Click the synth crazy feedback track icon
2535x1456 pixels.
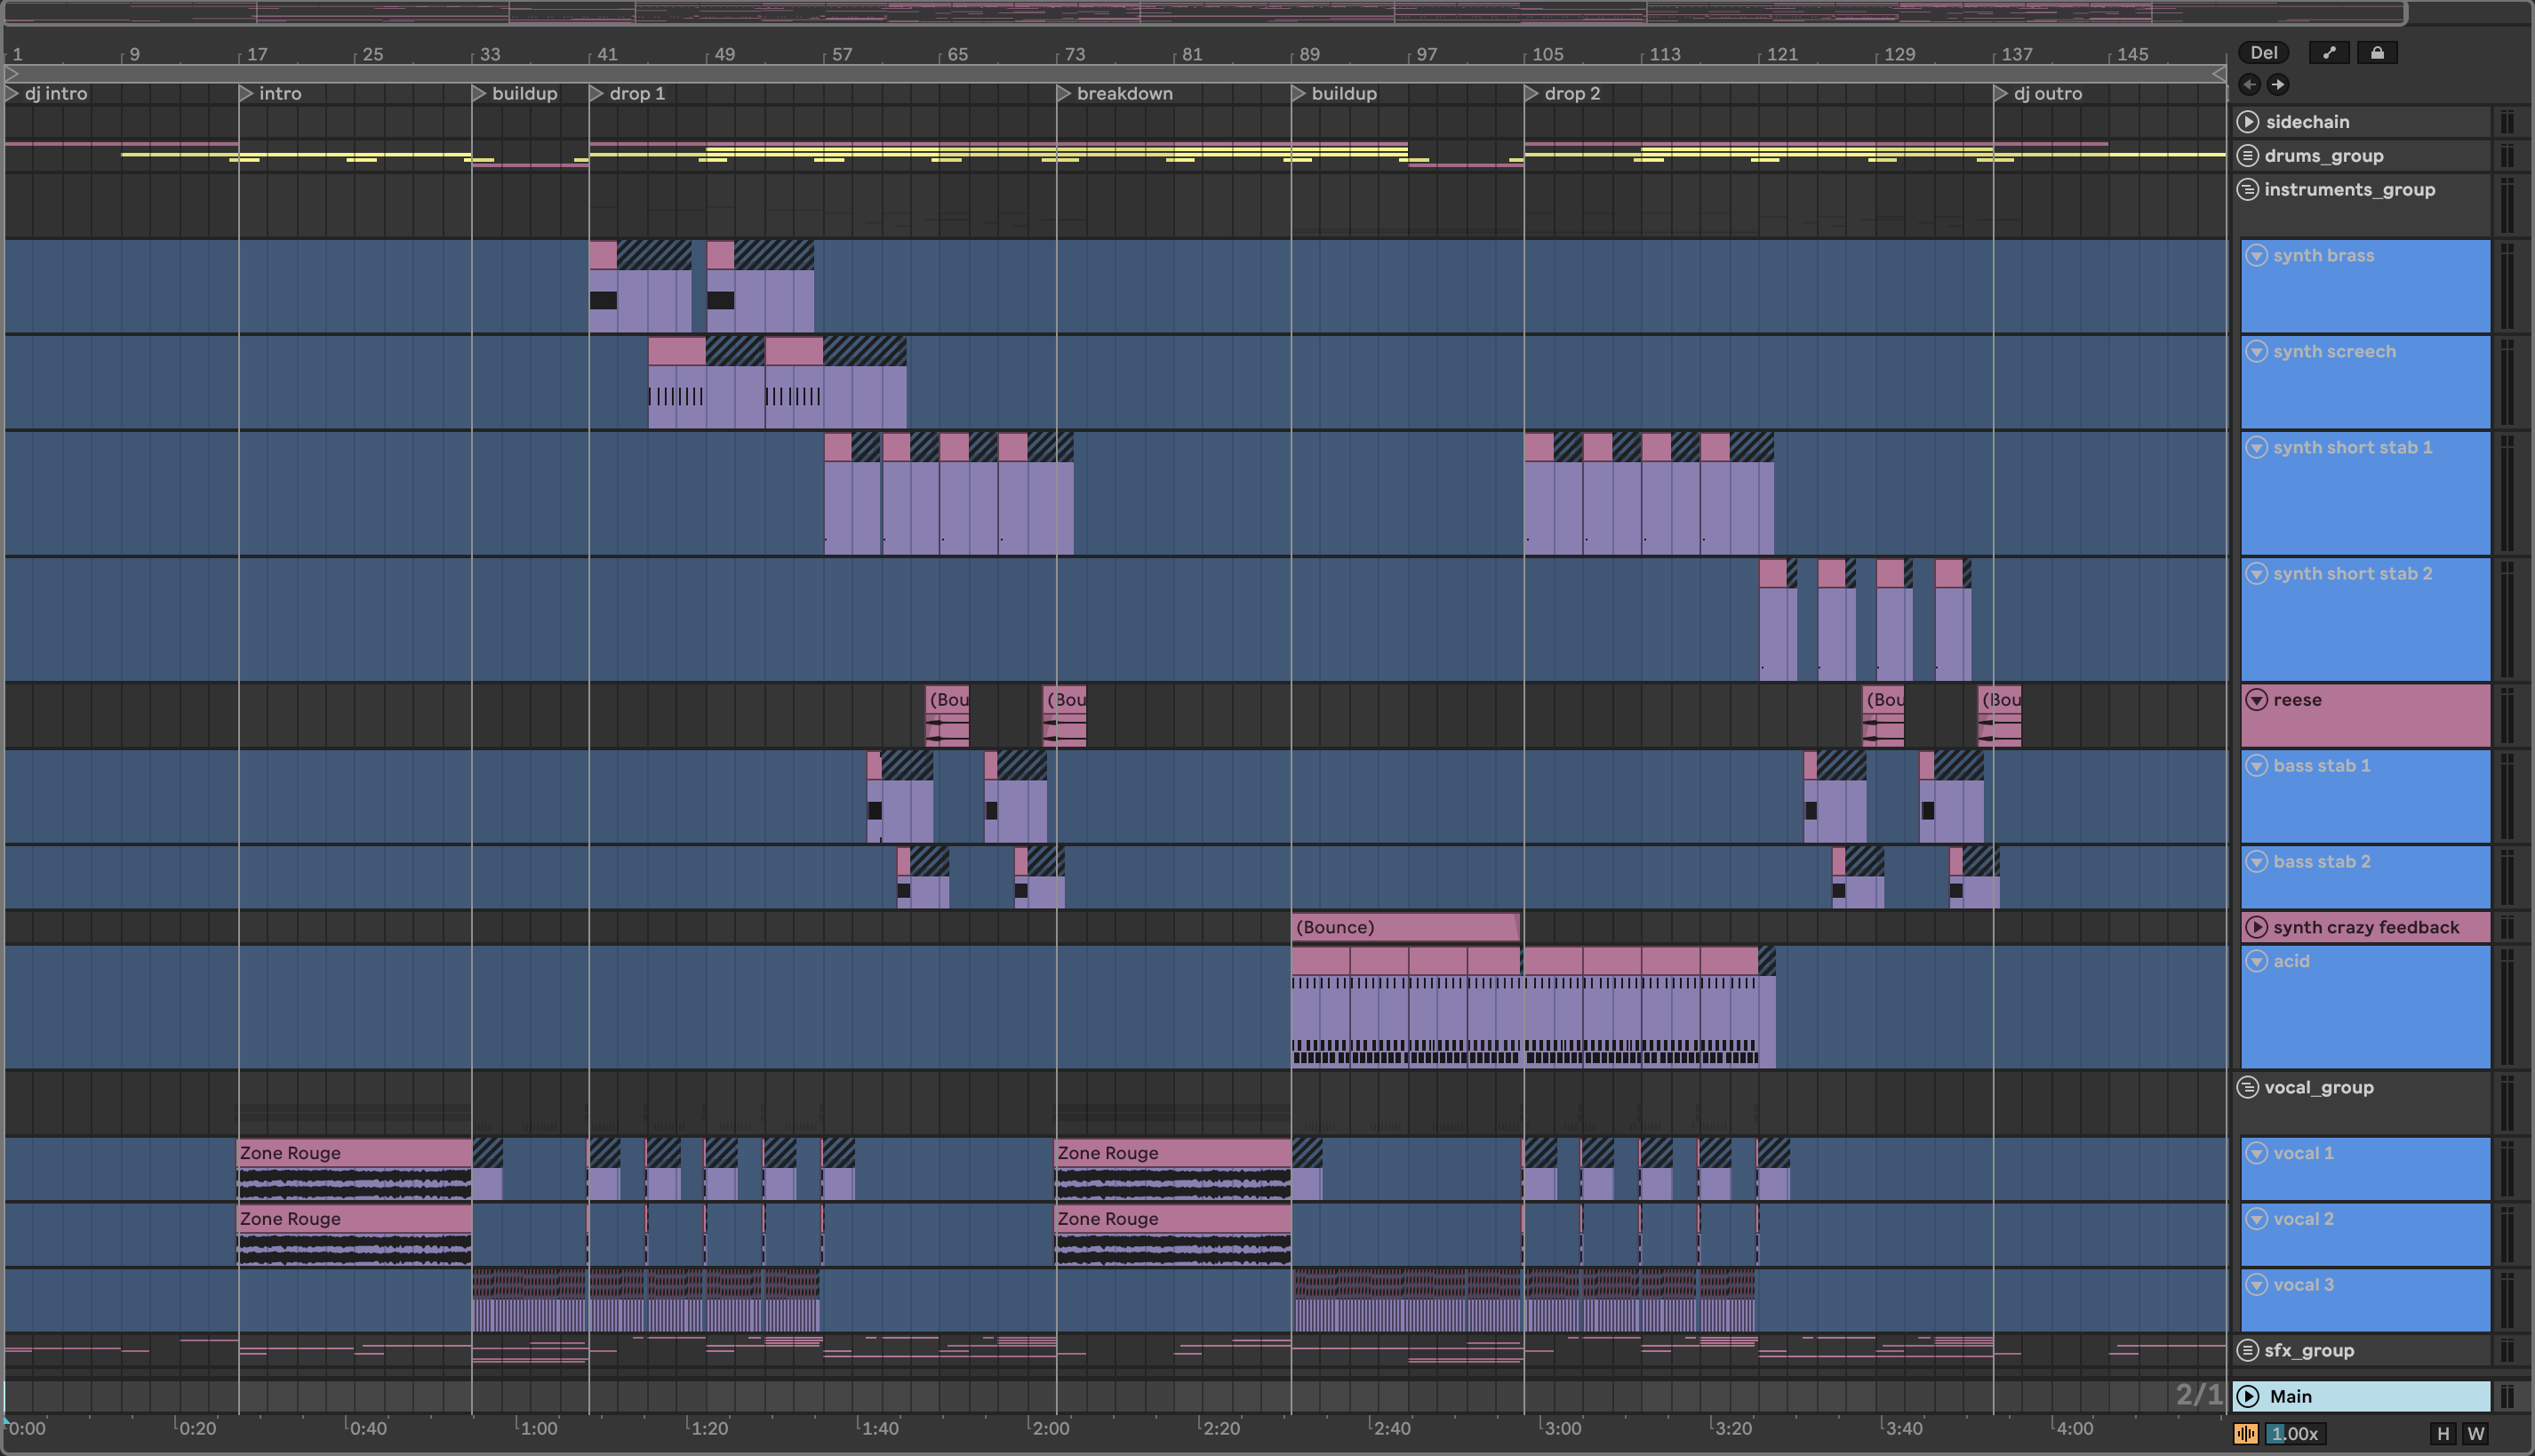2256,927
